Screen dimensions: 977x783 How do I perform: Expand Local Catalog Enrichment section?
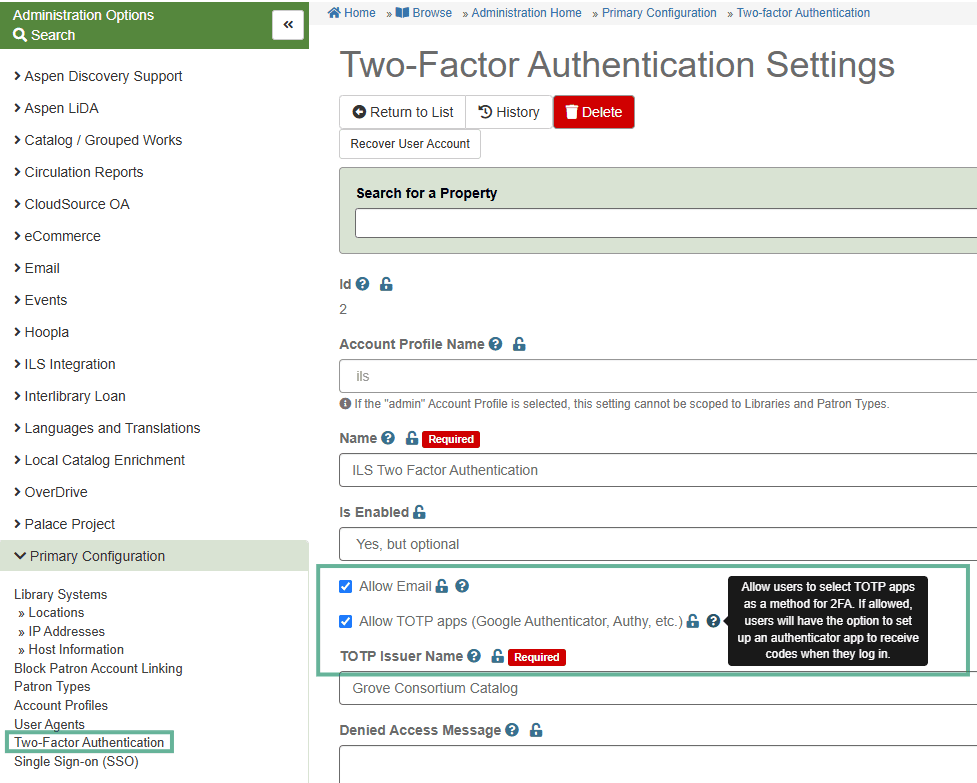[100, 460]
